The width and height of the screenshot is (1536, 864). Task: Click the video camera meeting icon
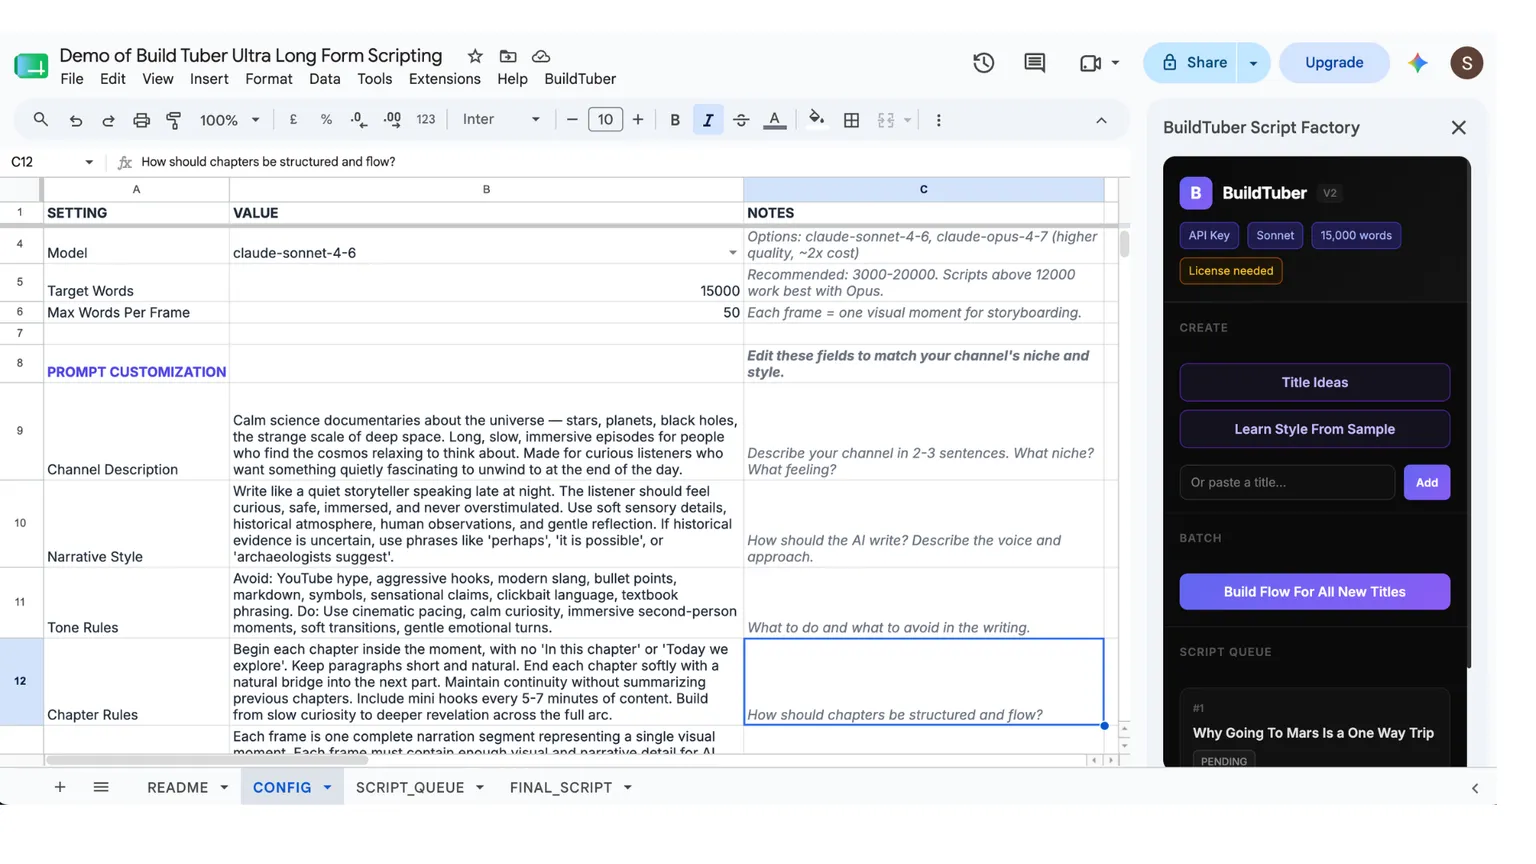click(x=1090, y=63)
